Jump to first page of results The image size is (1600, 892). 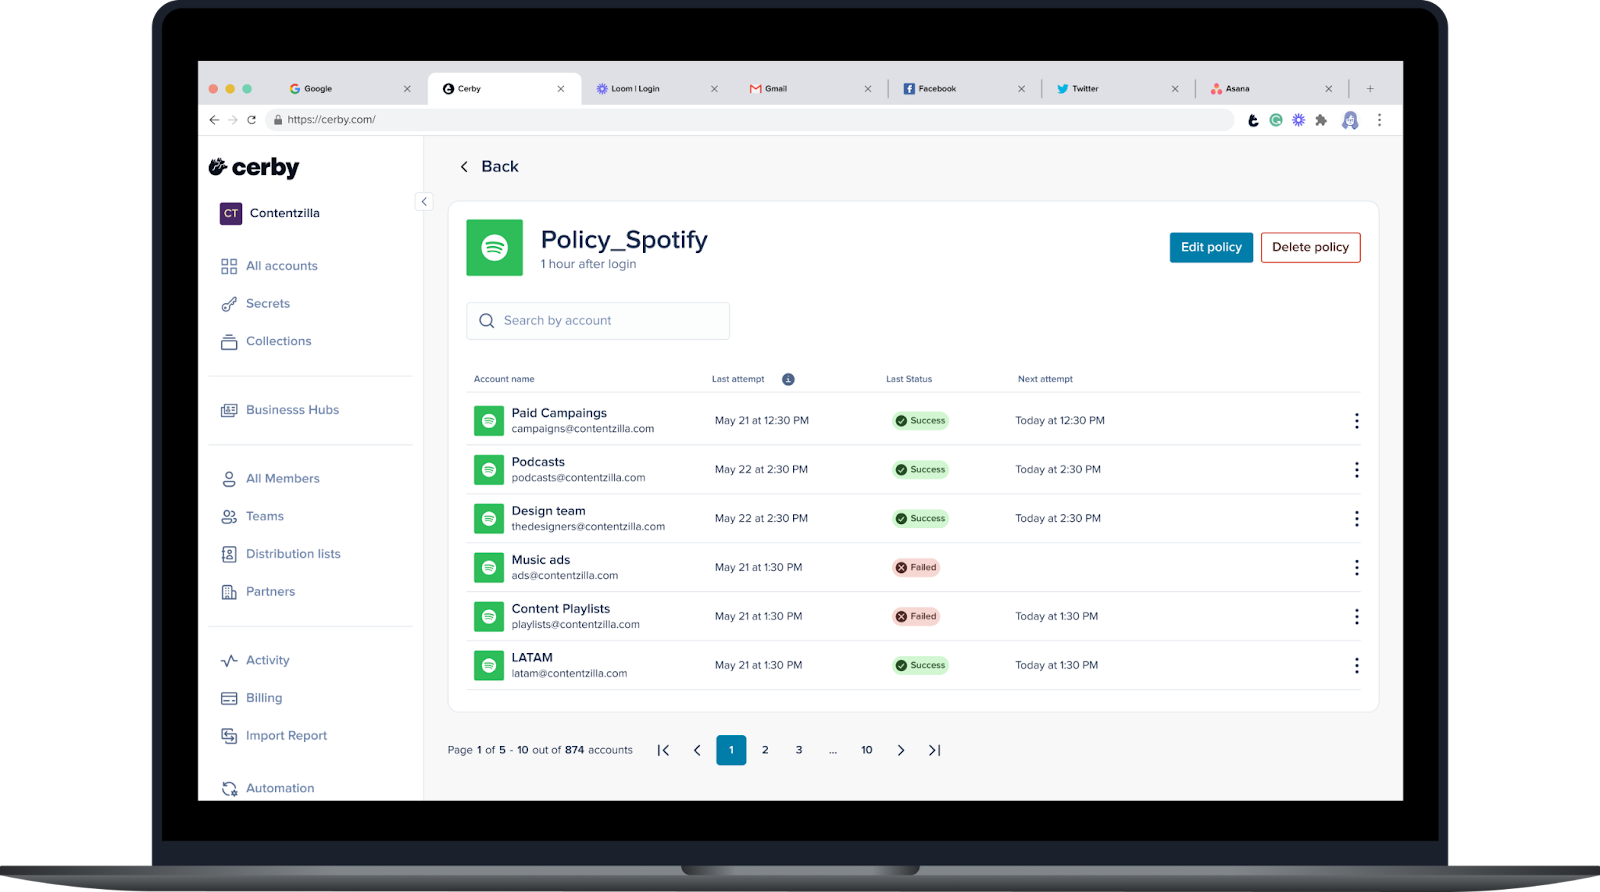pos(663,750)
